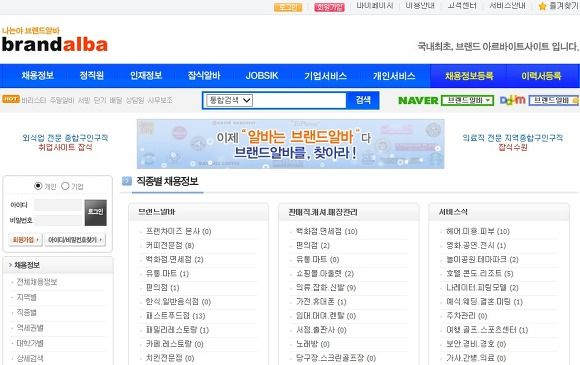The image size is (580, 365).
Task: Focus the main search text field
Action: click(300, 100)
